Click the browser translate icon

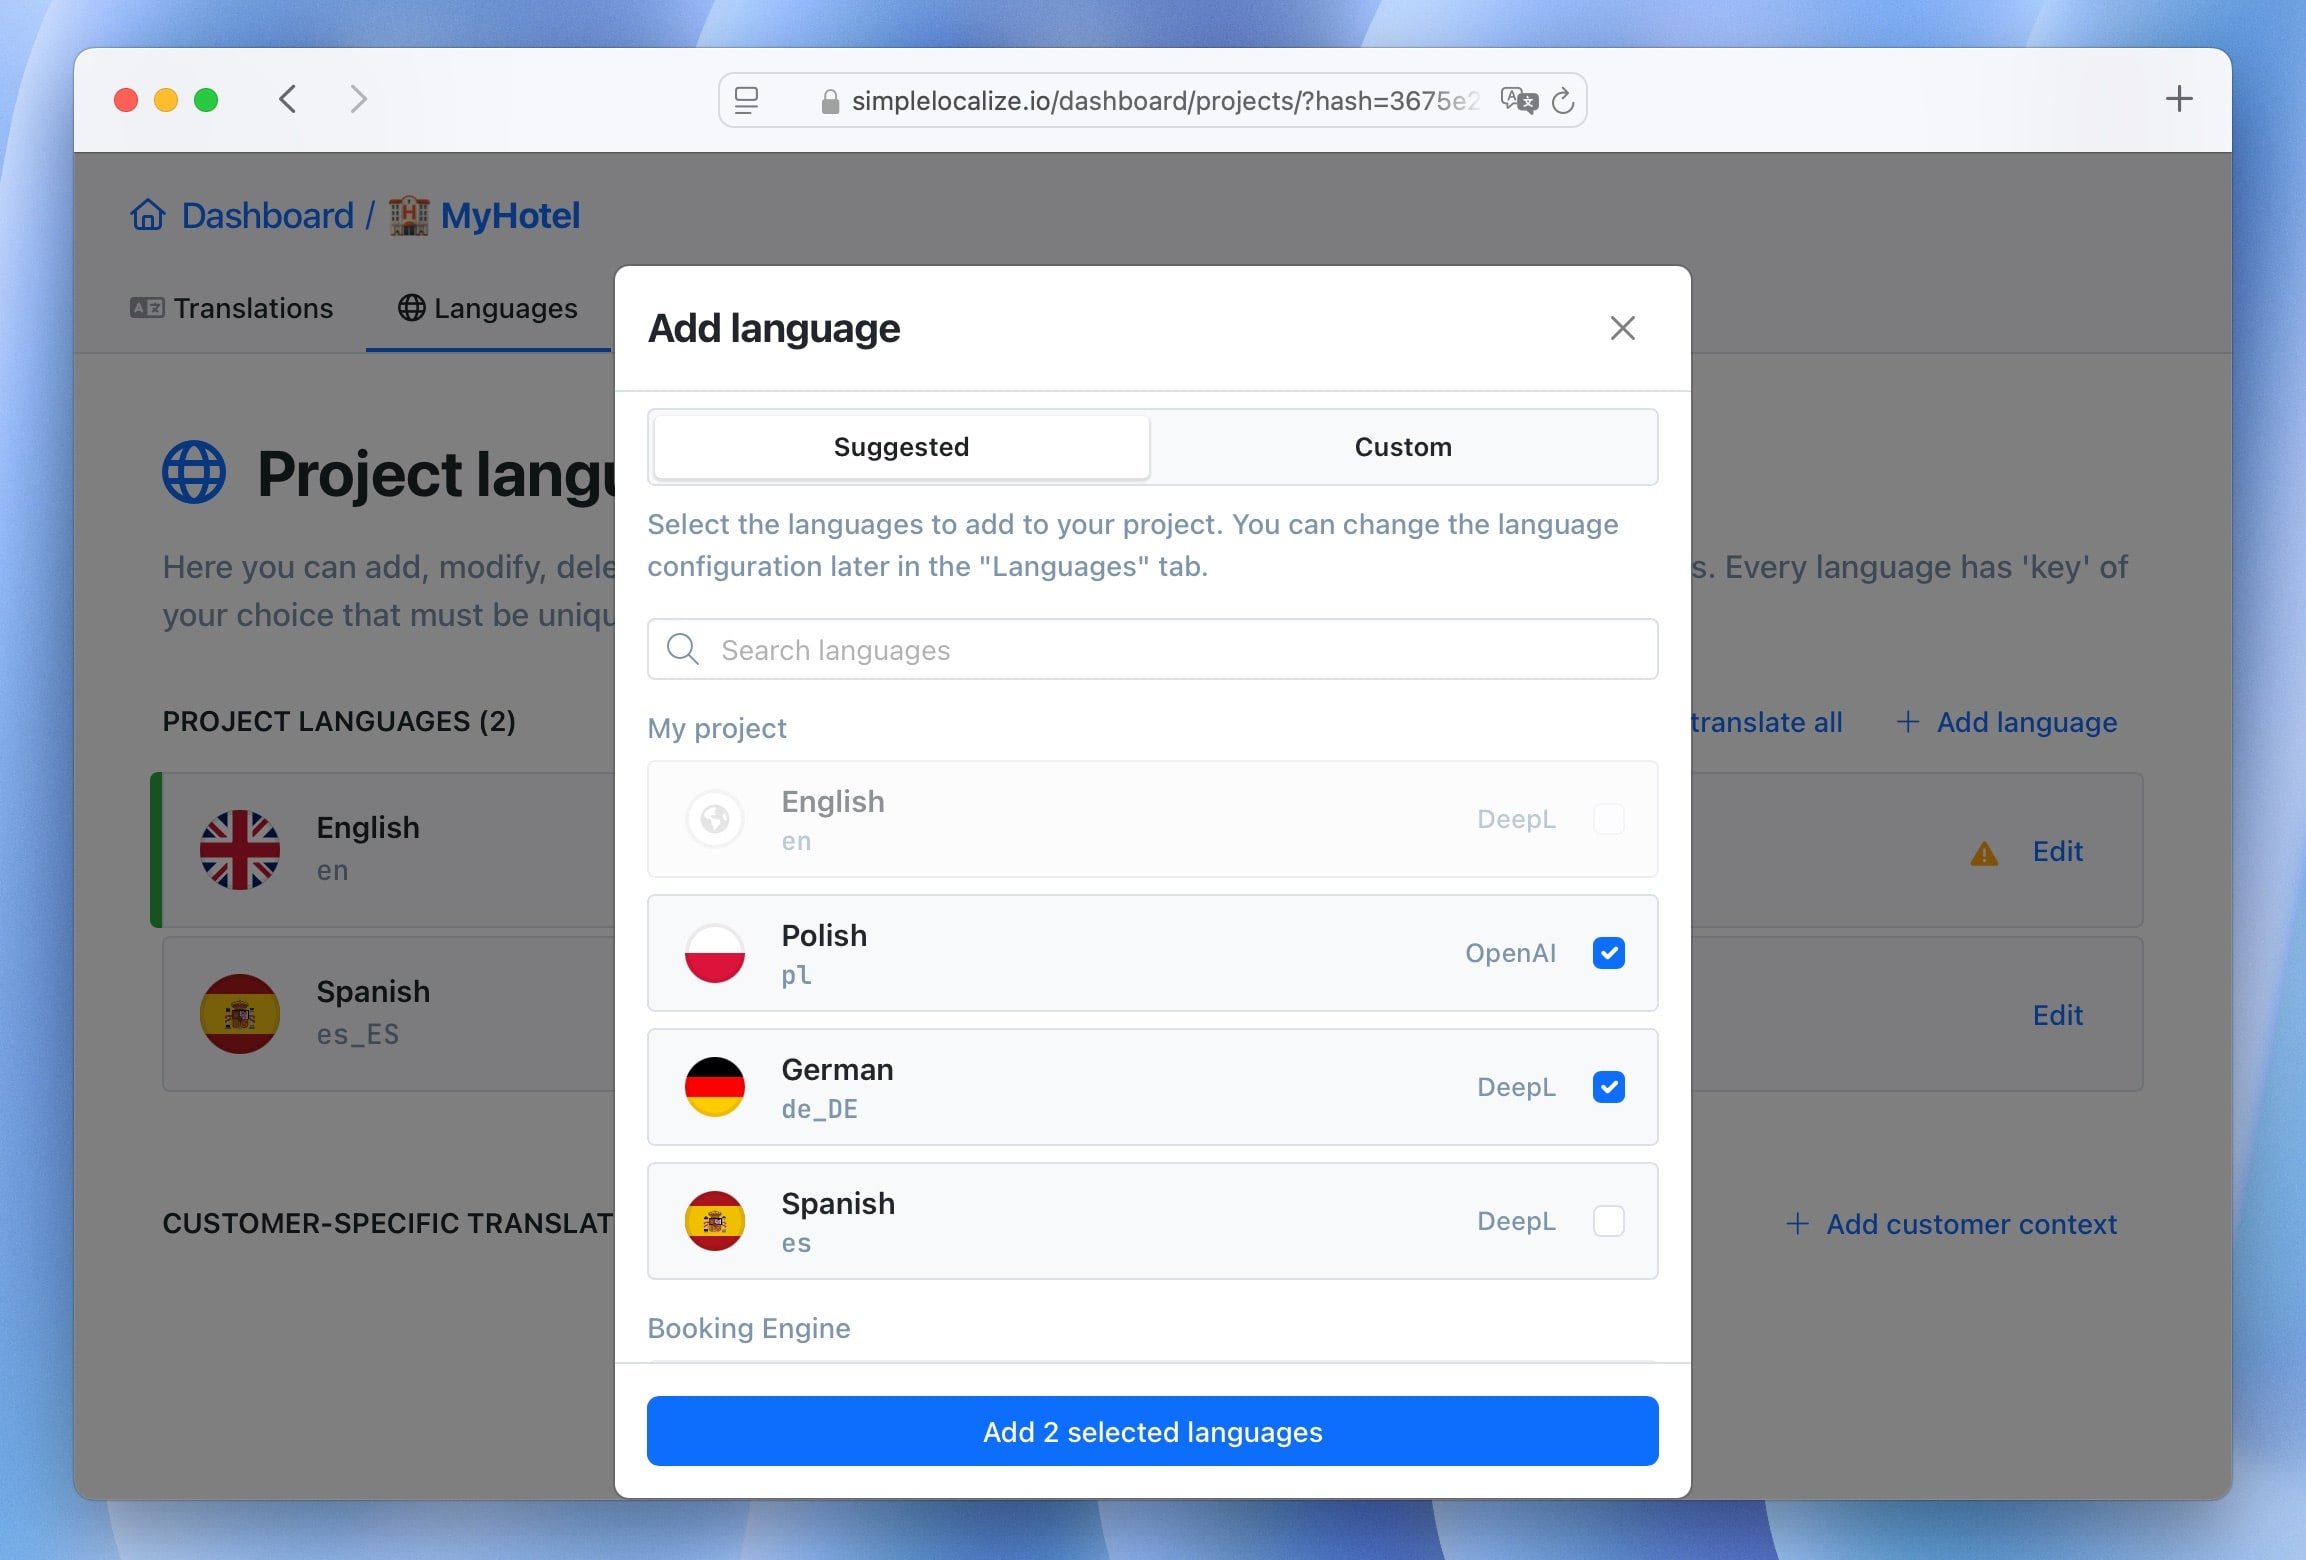pos(1518,101)
